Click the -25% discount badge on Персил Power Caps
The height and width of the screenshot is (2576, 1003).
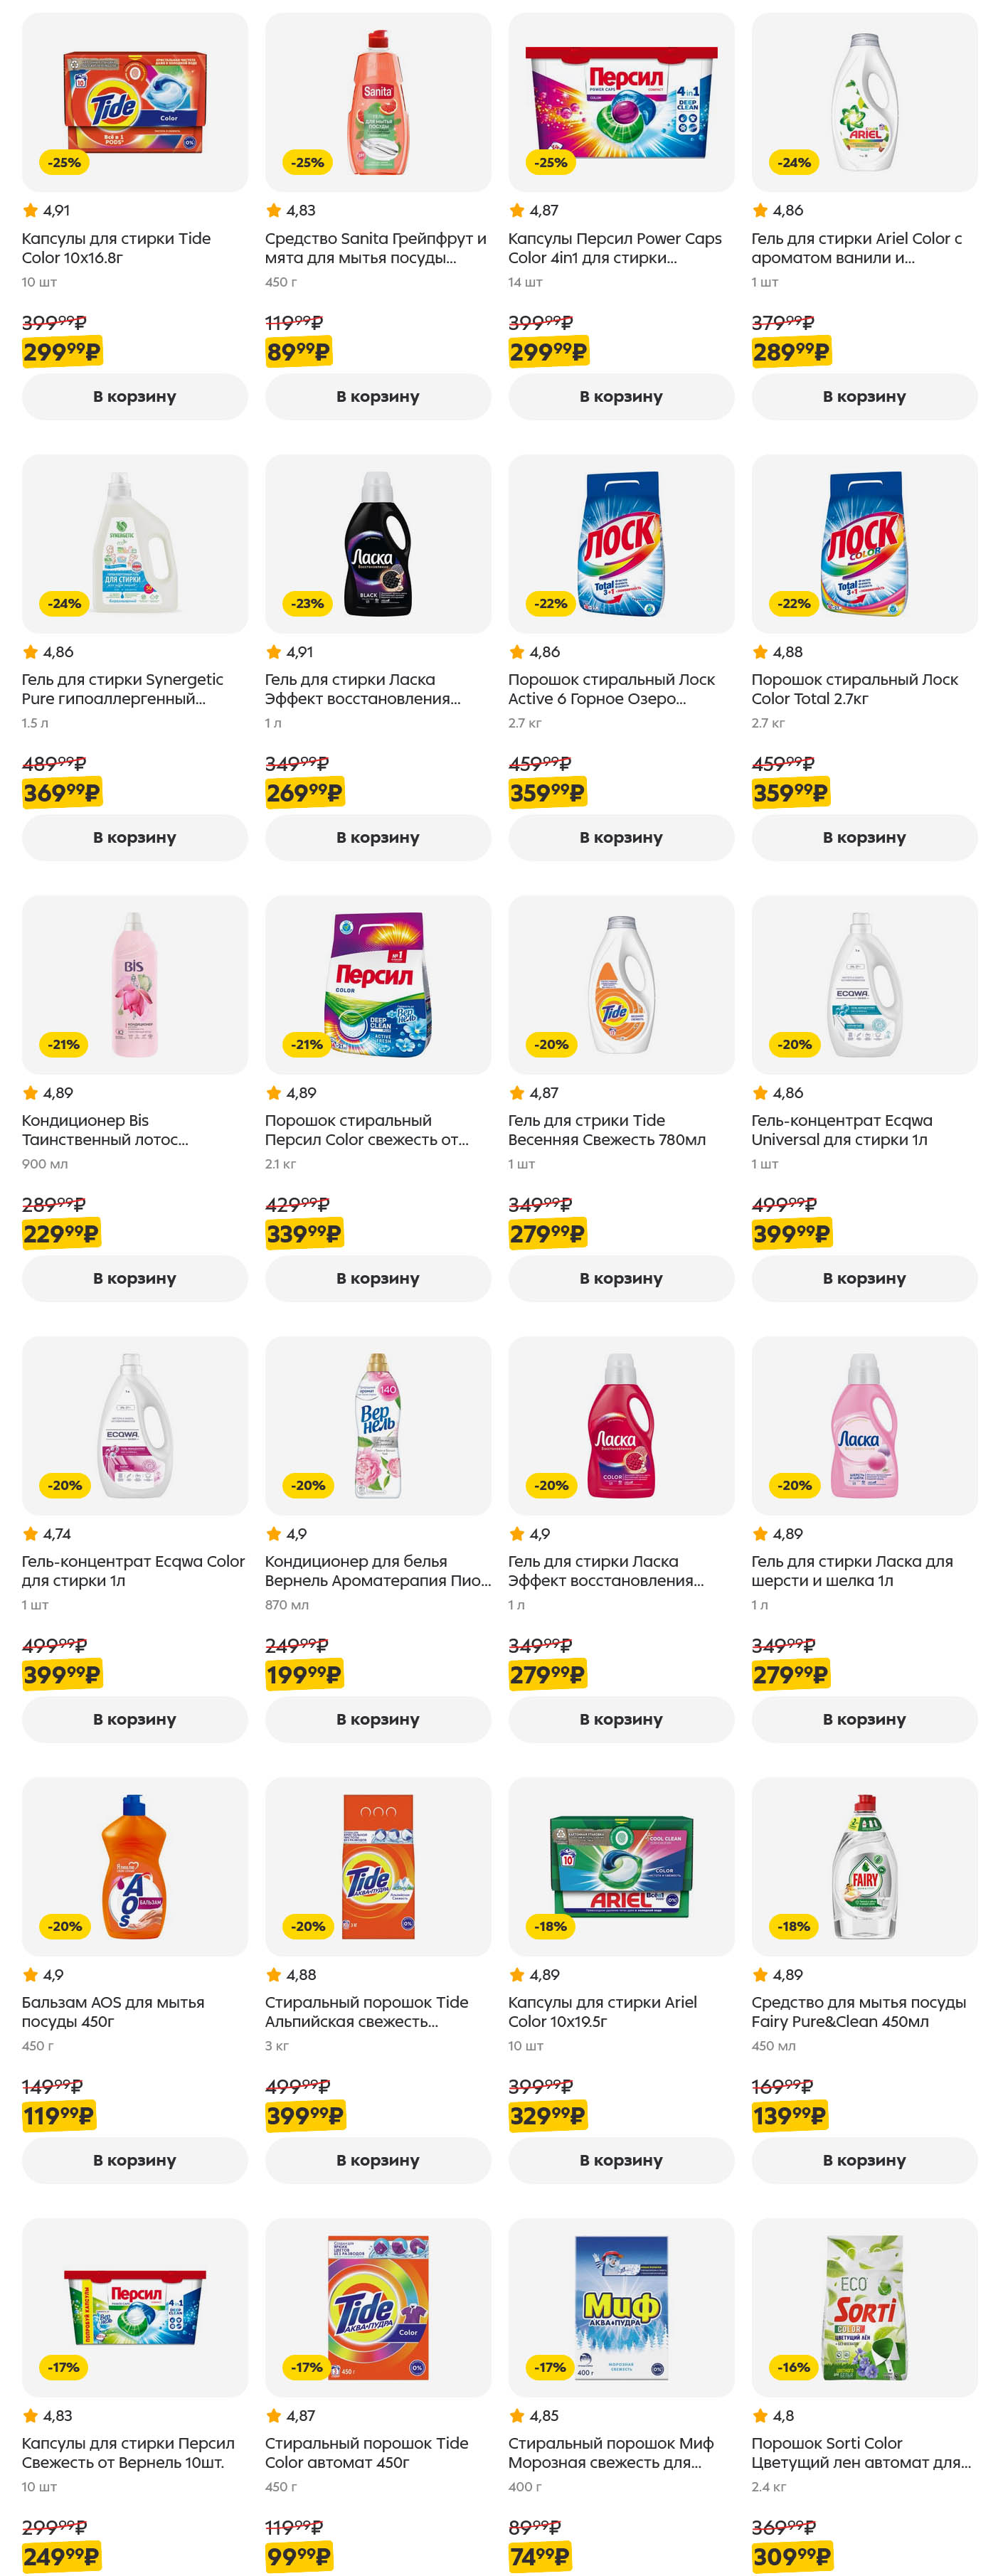(550, 162)
